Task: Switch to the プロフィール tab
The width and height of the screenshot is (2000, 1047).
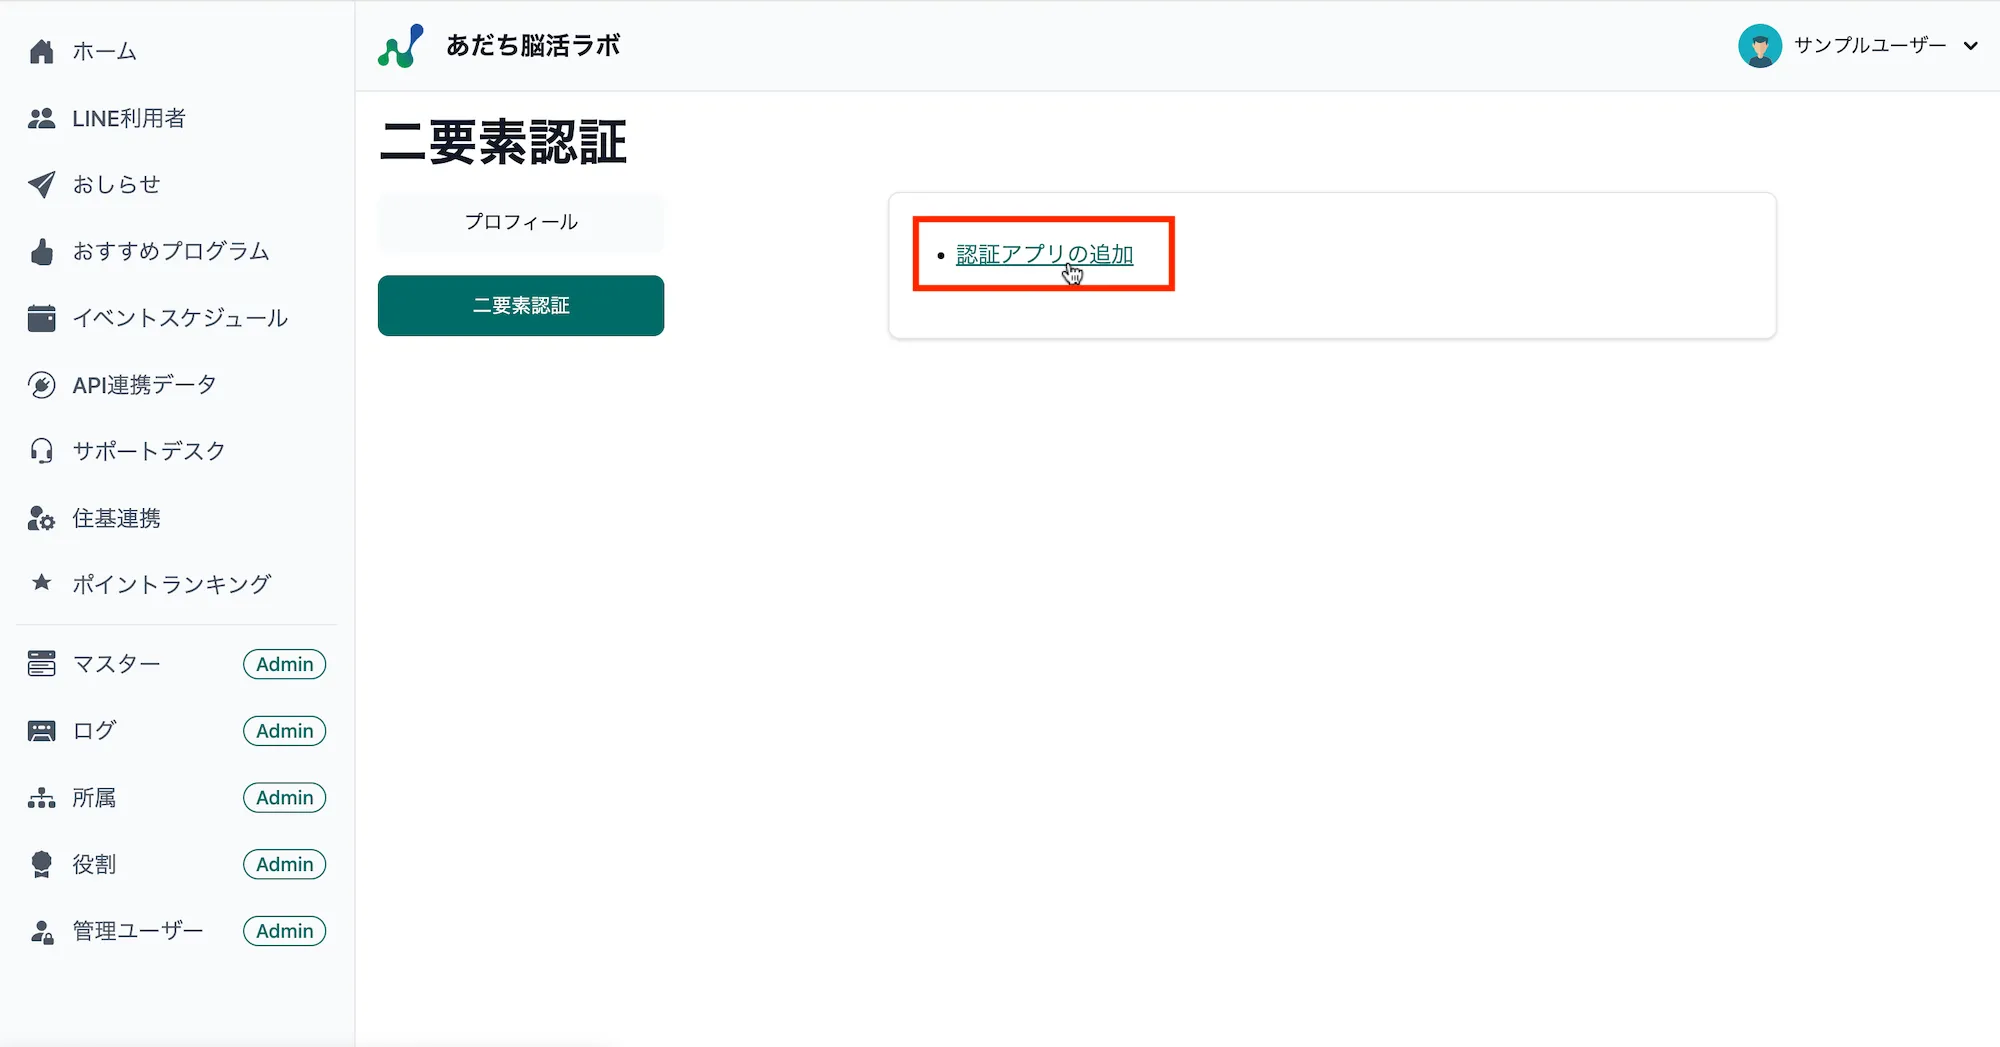Action: pyautogui.click(x=520, y=222)
